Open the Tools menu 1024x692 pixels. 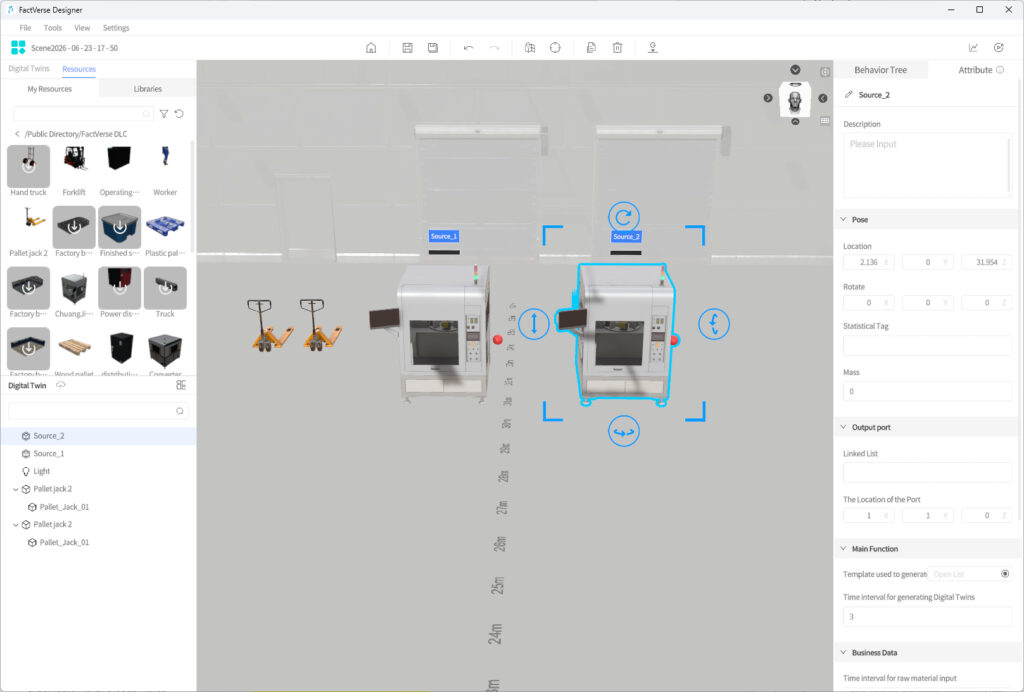pyautogui.click(x=53, y=27)
